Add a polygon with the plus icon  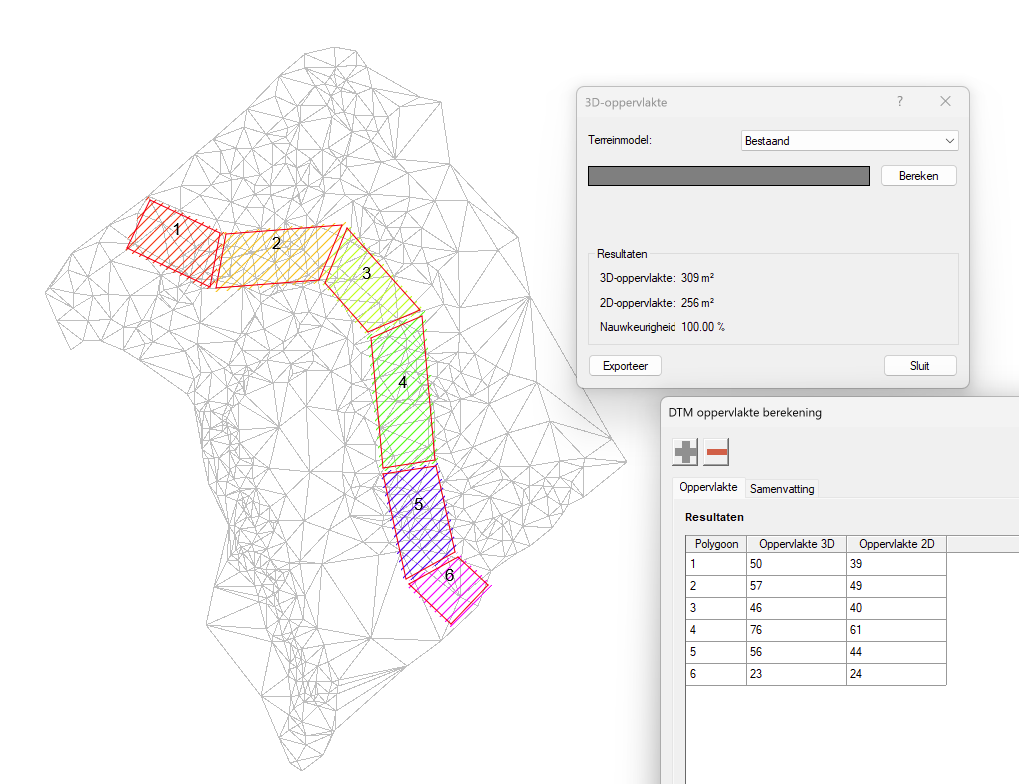point(685,452)
